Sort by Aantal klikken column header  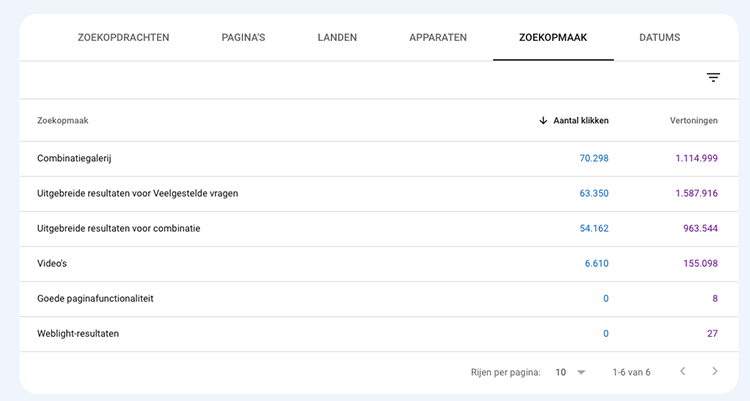tap(580, 121)
